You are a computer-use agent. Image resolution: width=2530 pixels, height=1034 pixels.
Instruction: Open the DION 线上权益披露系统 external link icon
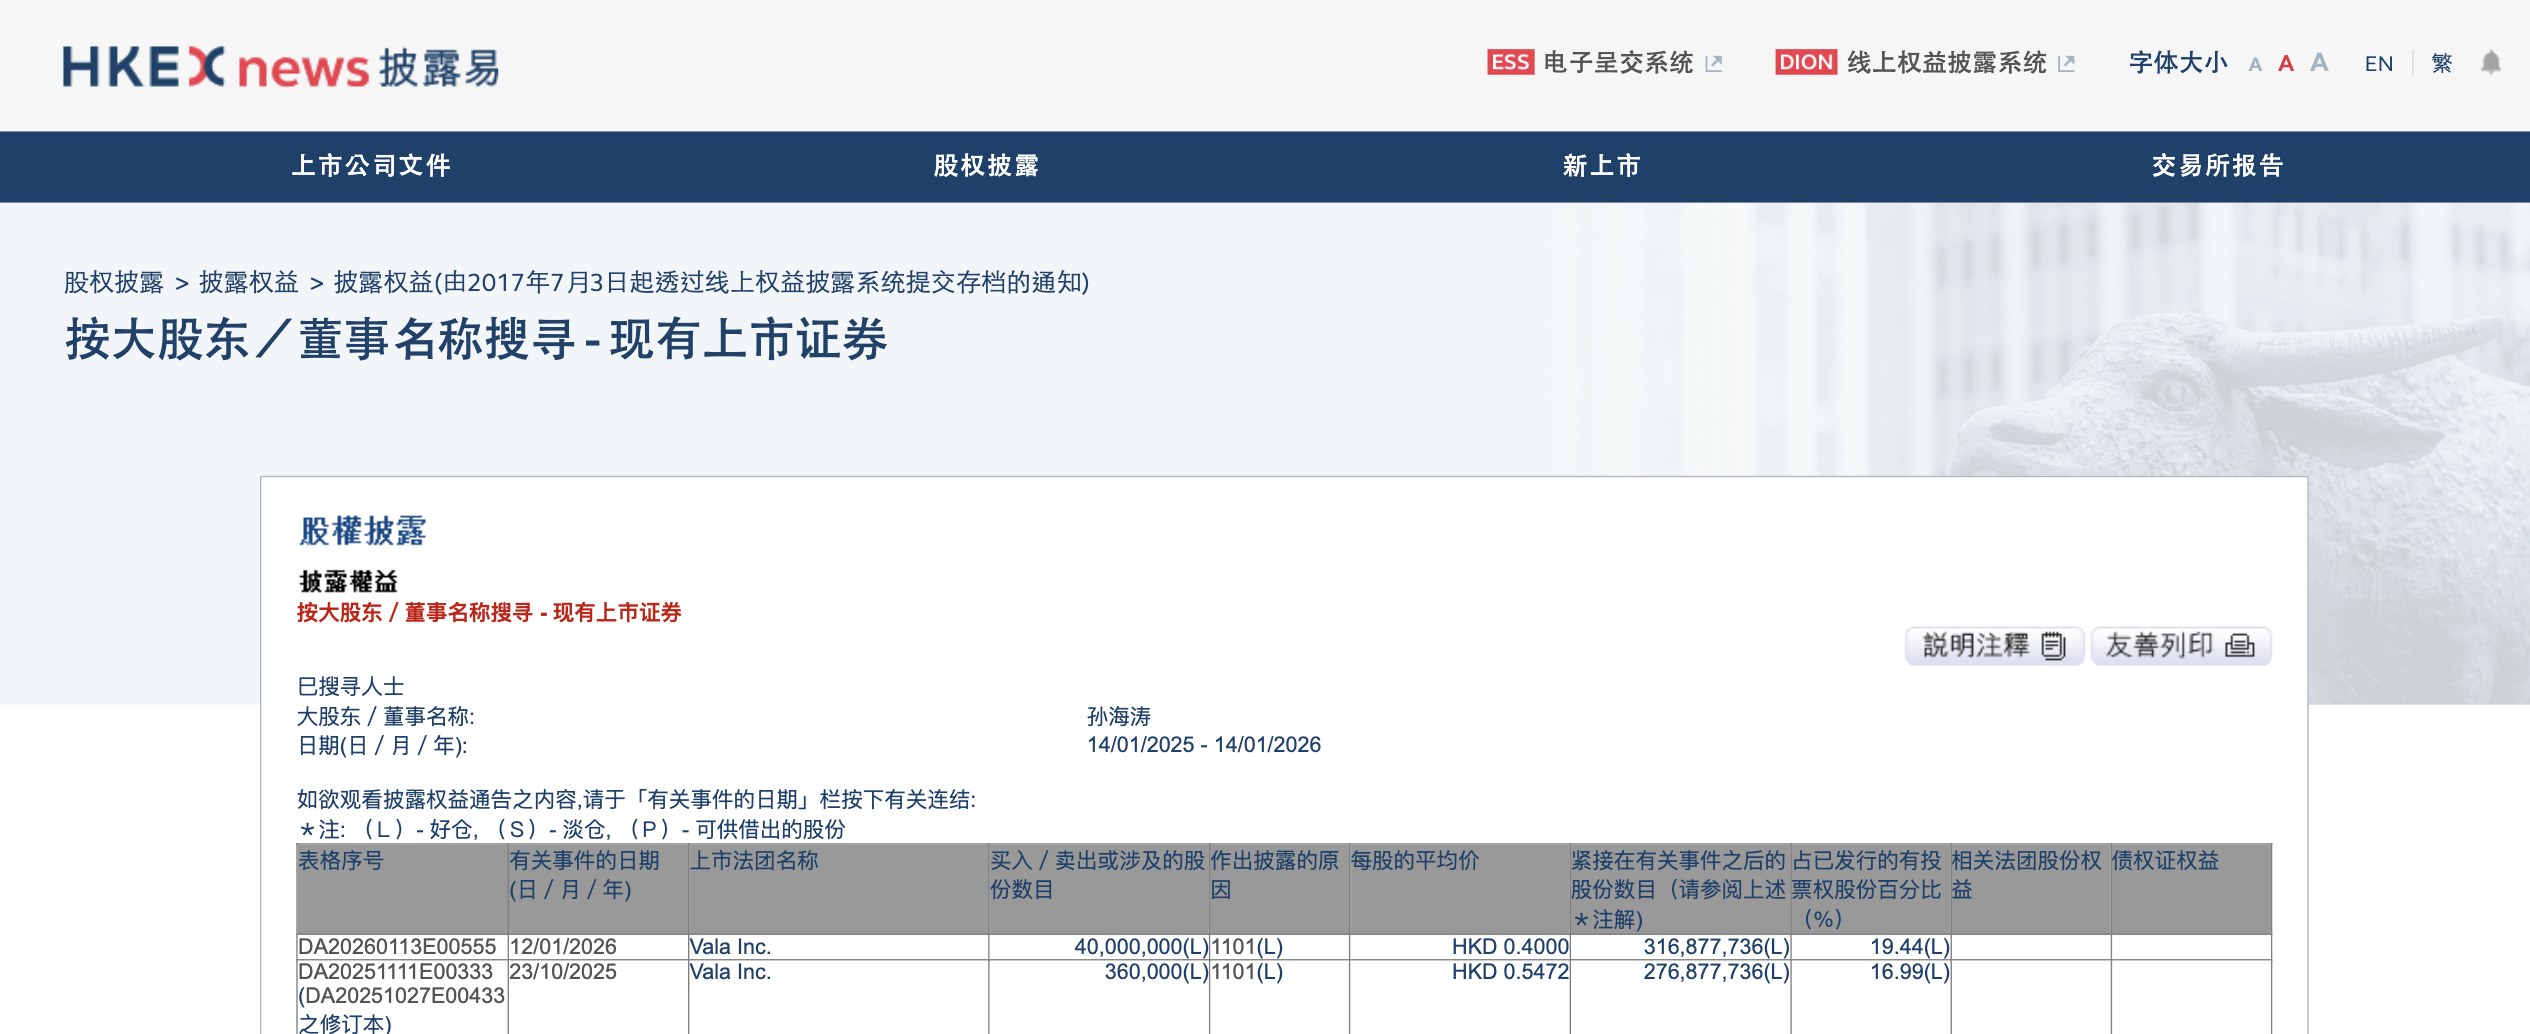[2067, 62]
